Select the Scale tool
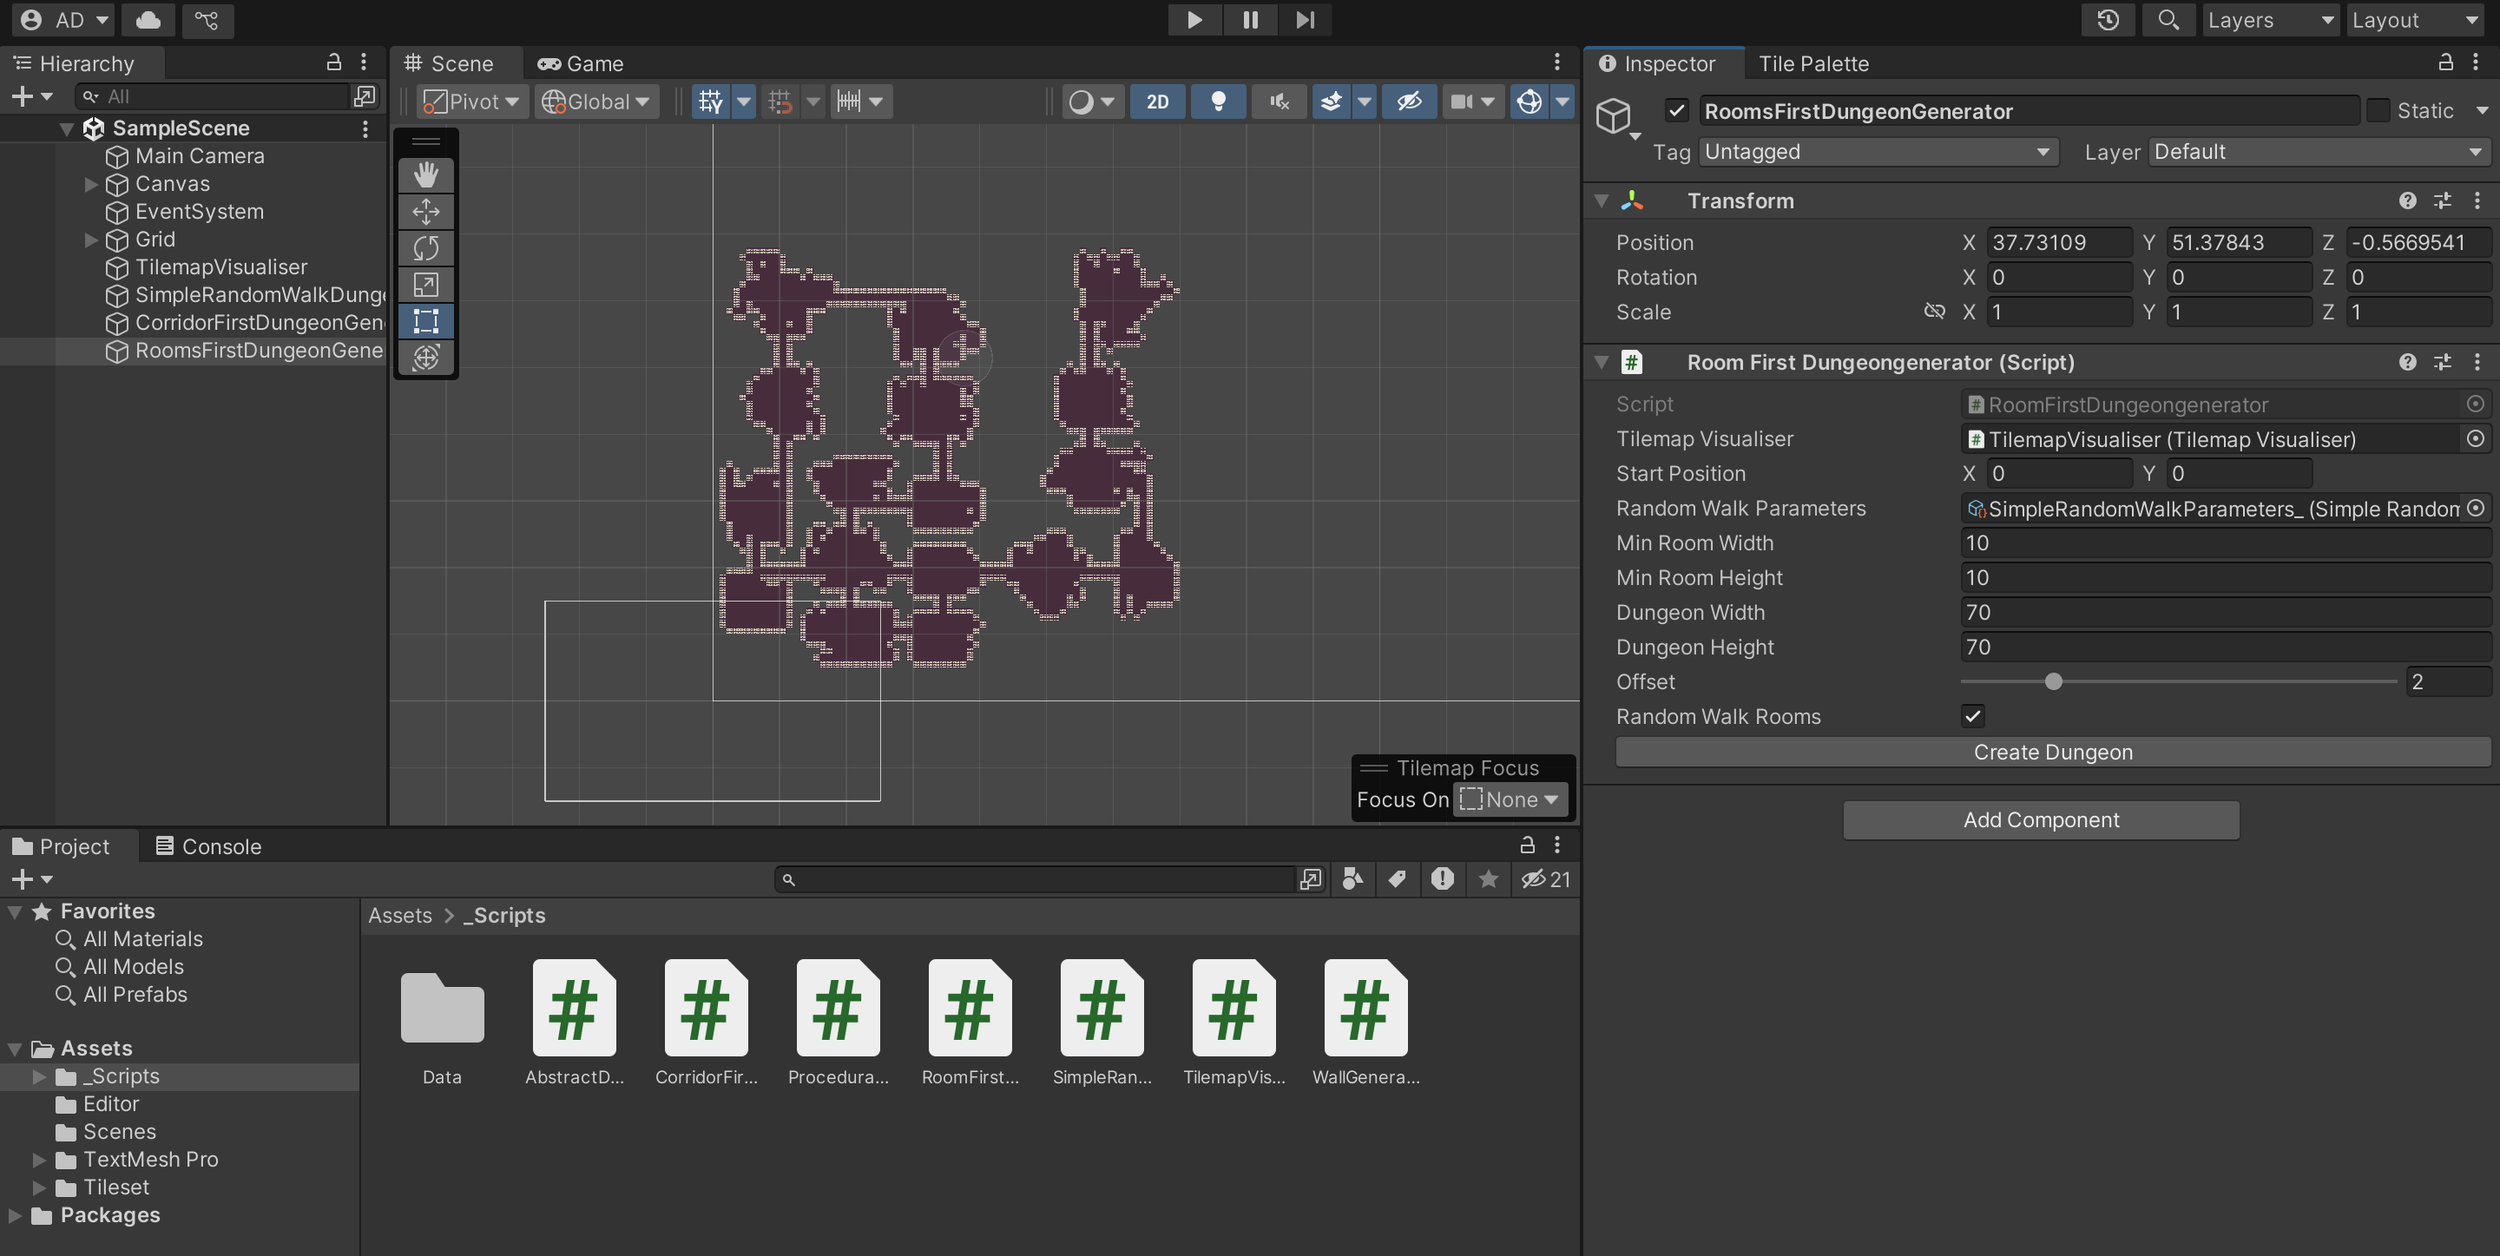2500x1256 pixels. point(426,285)
